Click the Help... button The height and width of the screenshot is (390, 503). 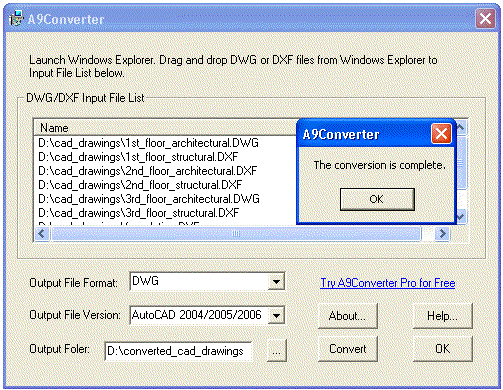point(442,316)
